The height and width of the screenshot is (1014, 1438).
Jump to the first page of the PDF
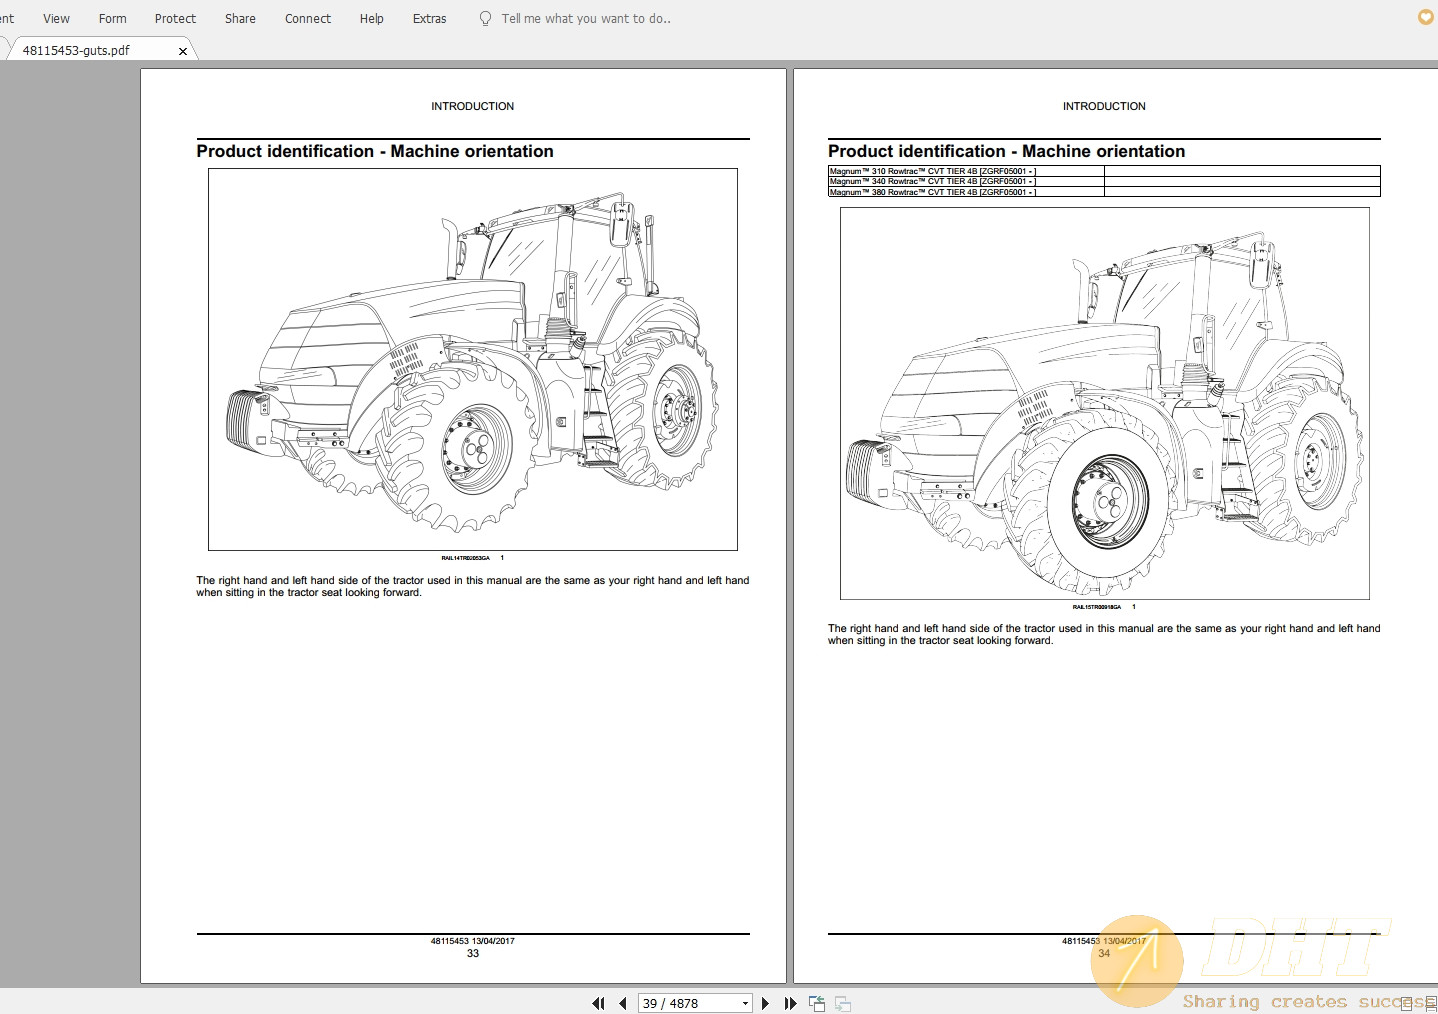click(x=598, y=1003)
